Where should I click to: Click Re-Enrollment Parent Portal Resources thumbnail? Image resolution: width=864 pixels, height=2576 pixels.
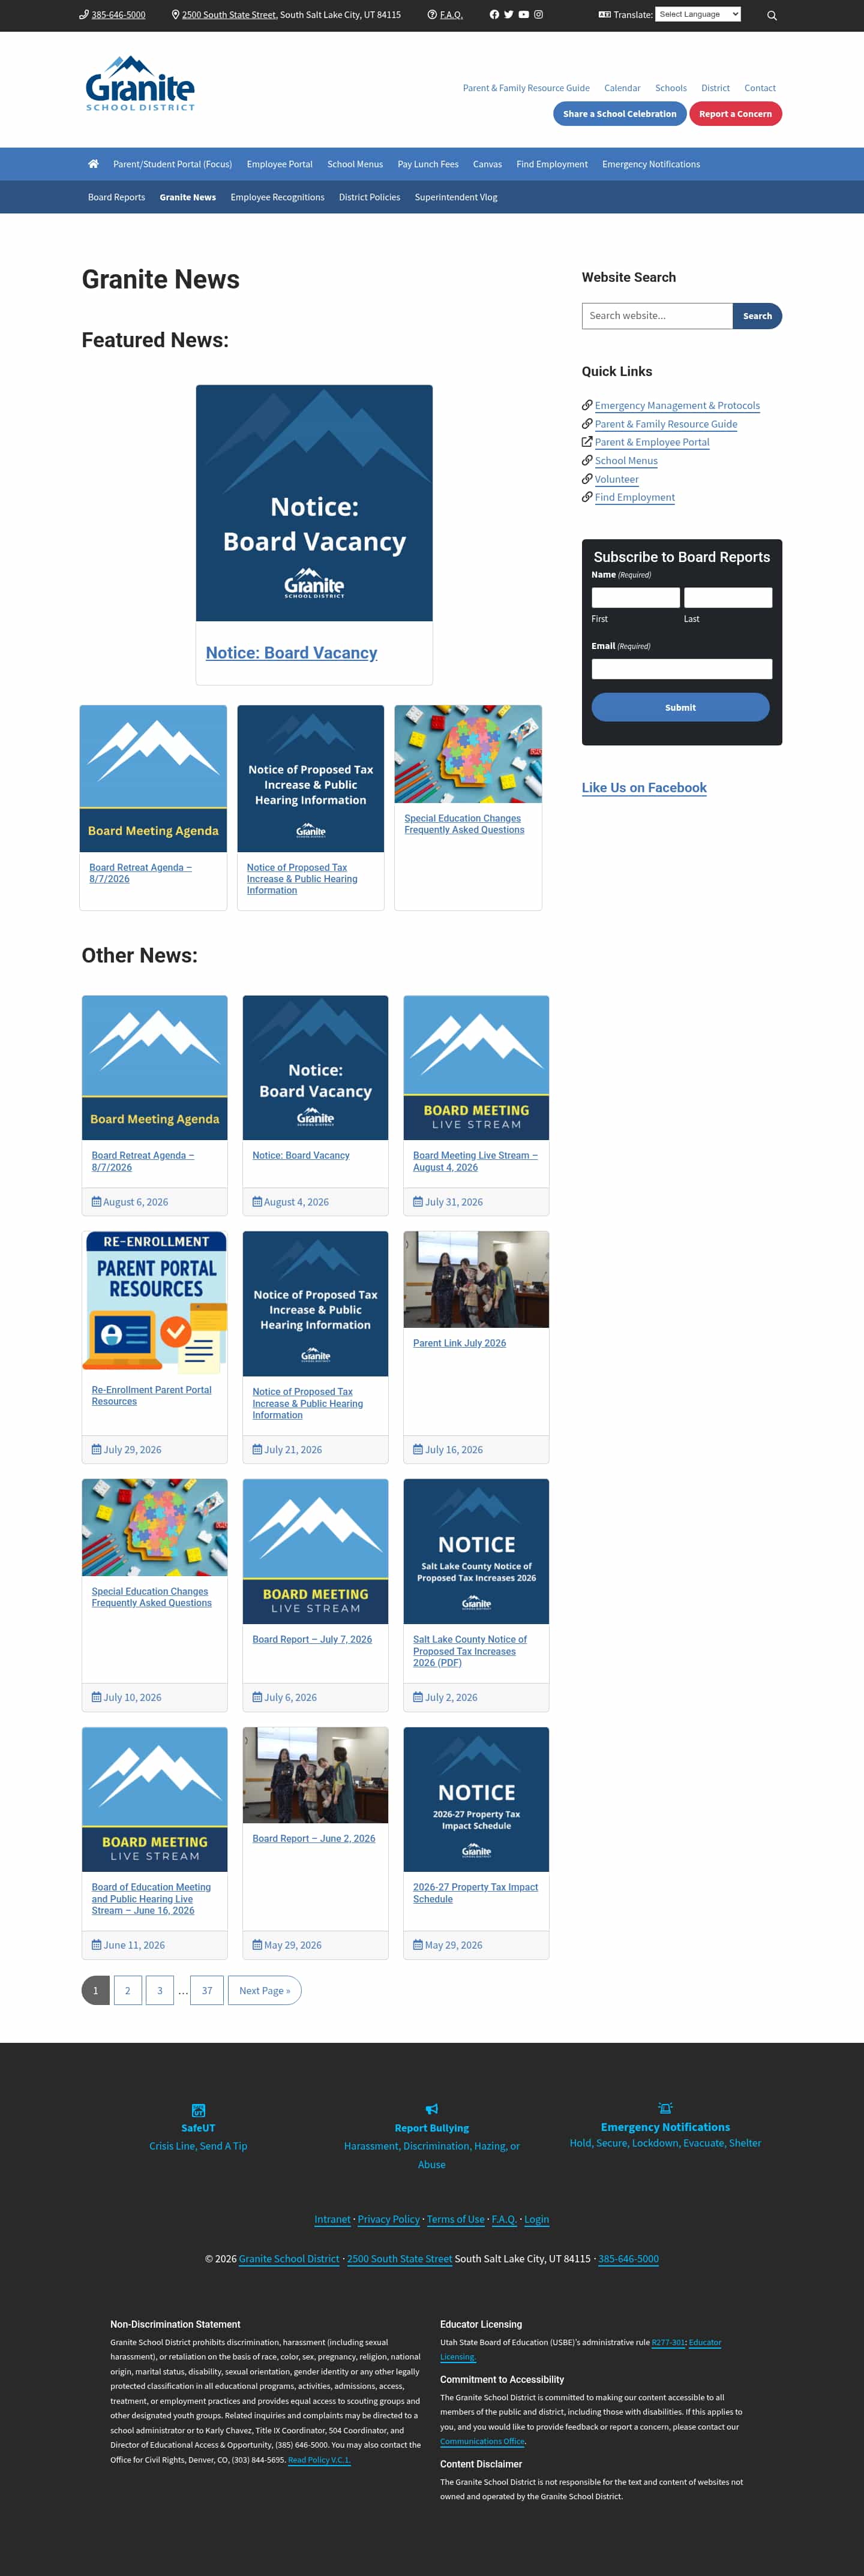point(155,1304)
